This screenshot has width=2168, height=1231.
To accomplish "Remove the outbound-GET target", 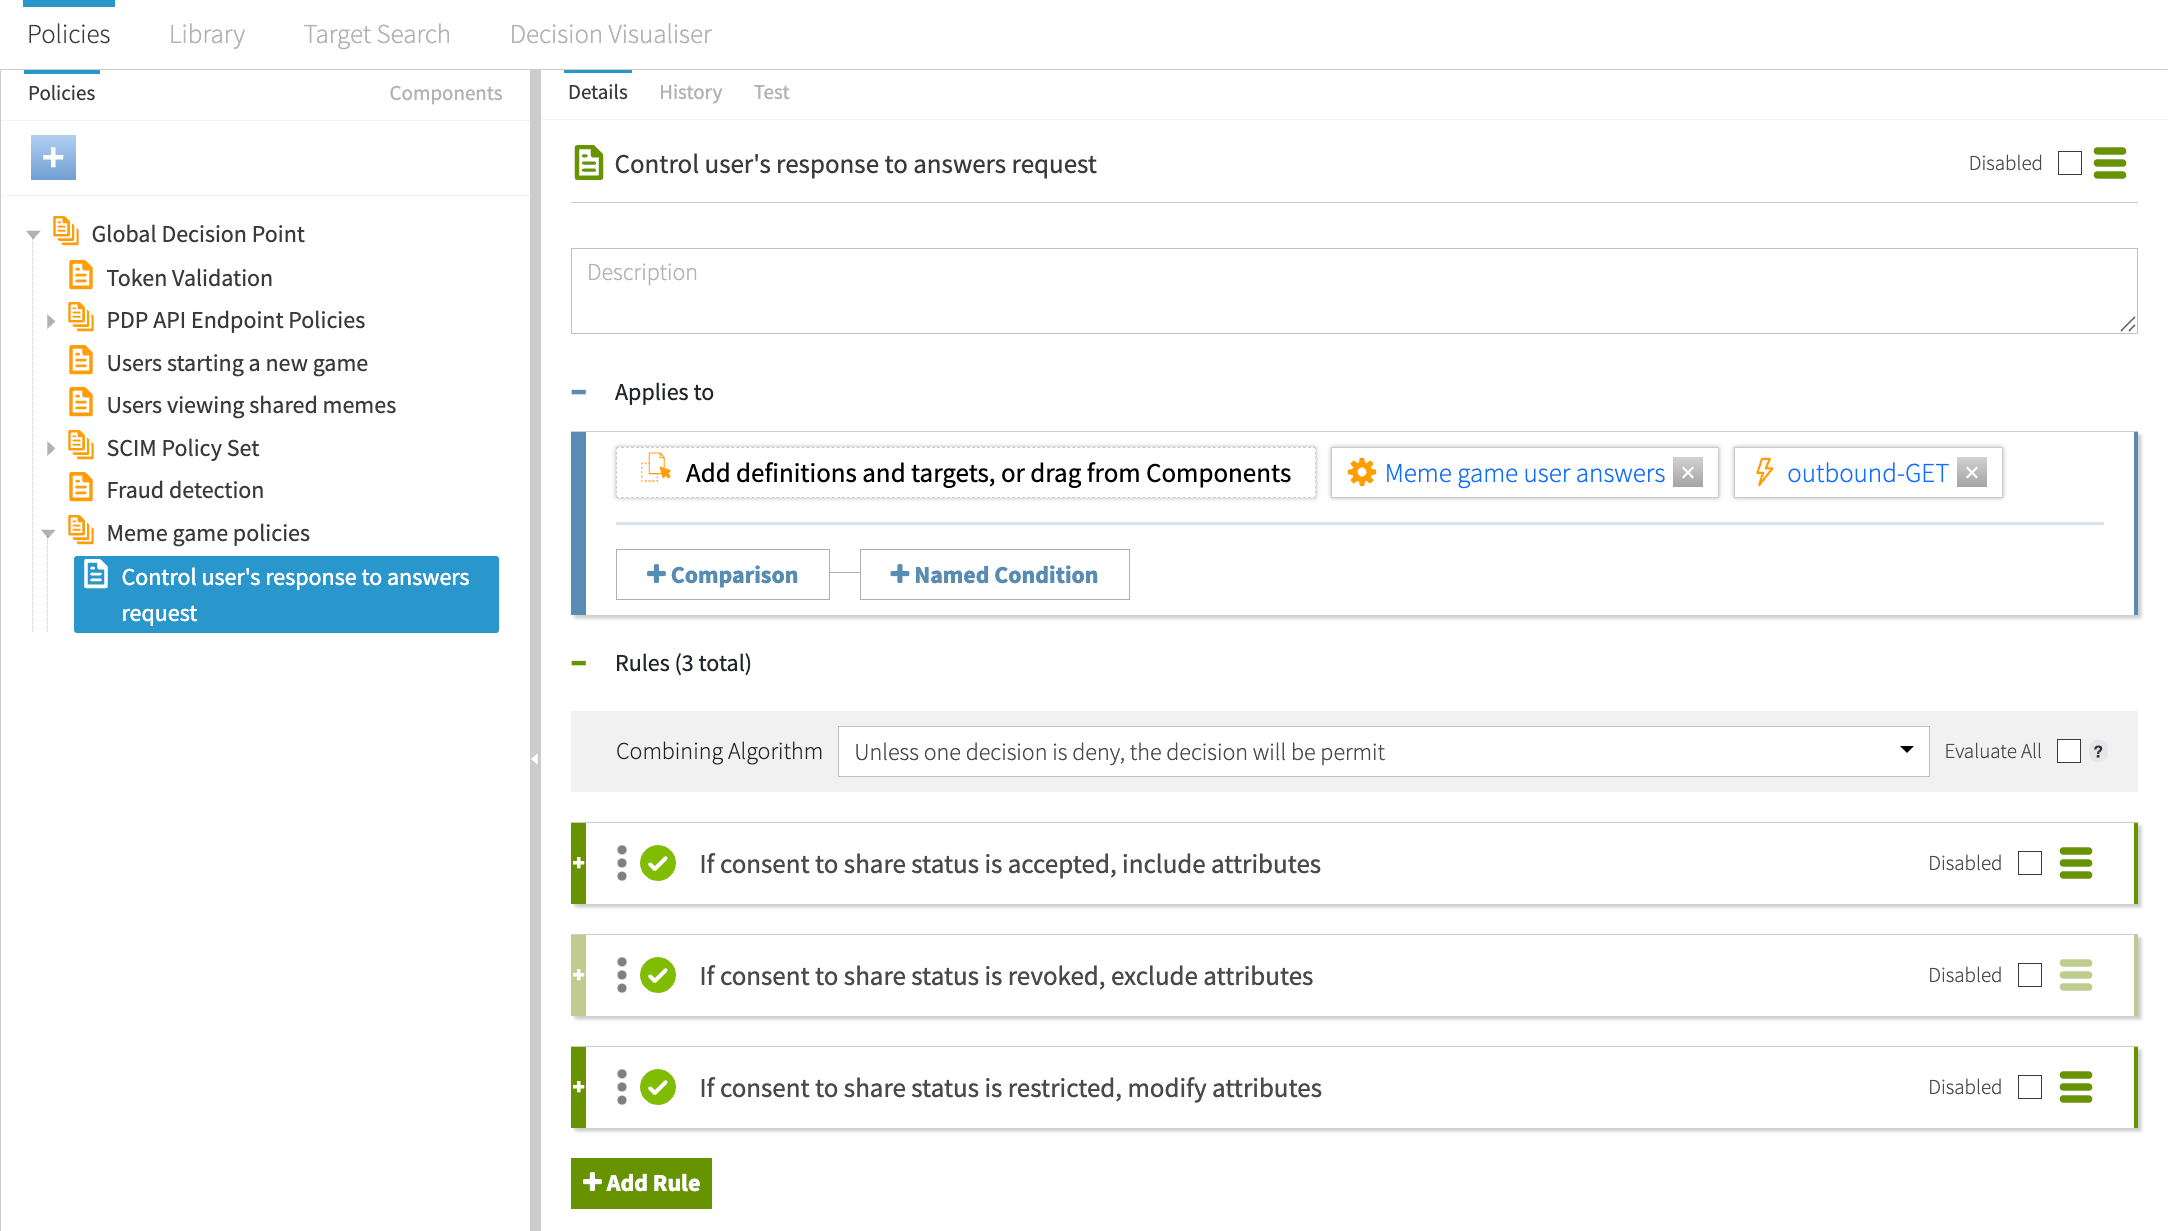I will pos(1972,472).
